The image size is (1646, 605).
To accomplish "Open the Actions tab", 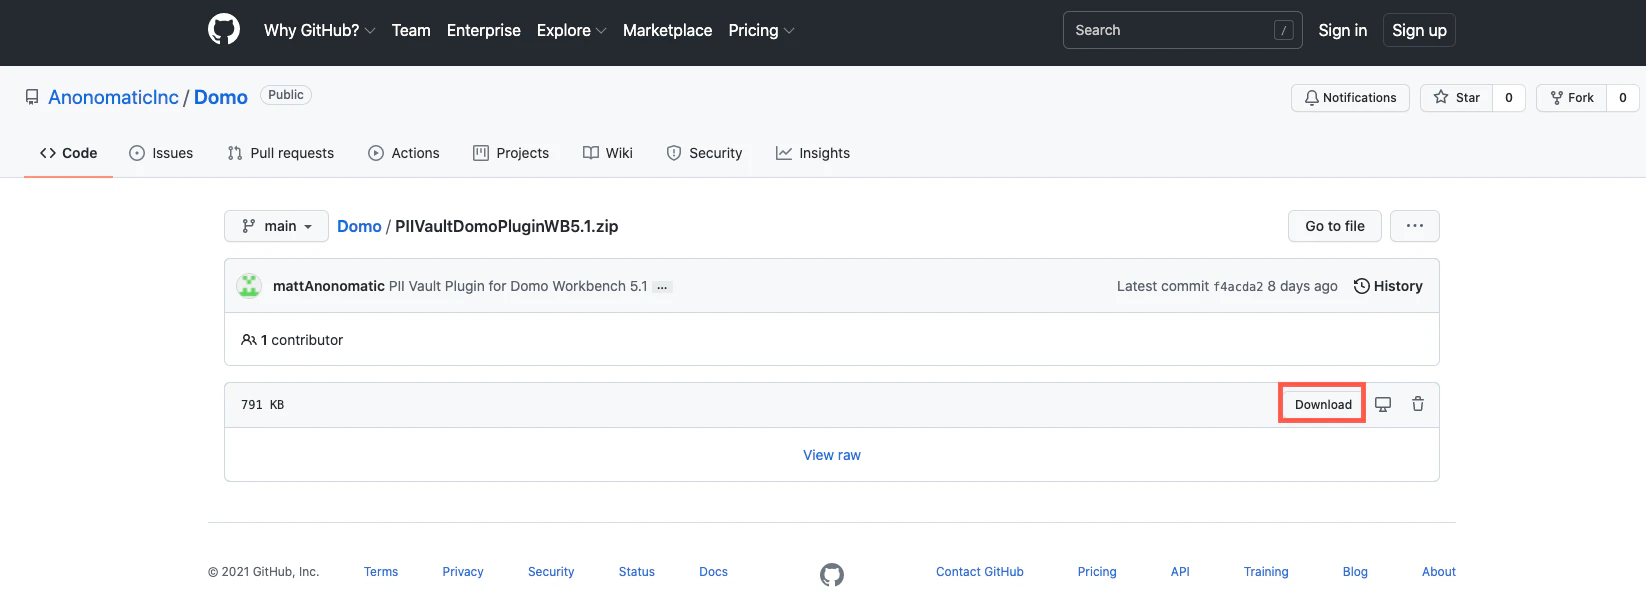I will (x=404, y=153).
